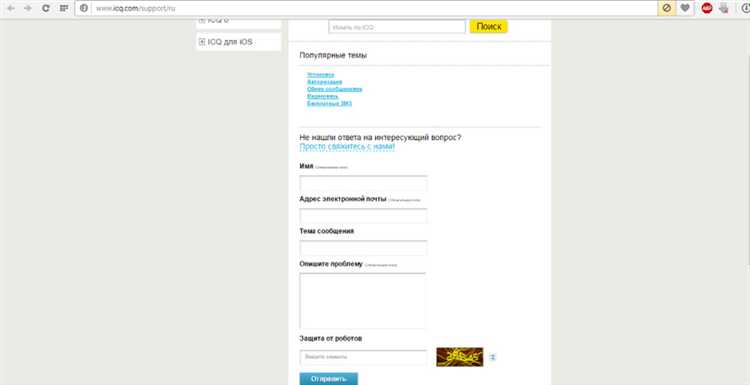Expand the ICQ для iOS tree item
This screenshot has height=385, width=750.
(x=202, y=42)
